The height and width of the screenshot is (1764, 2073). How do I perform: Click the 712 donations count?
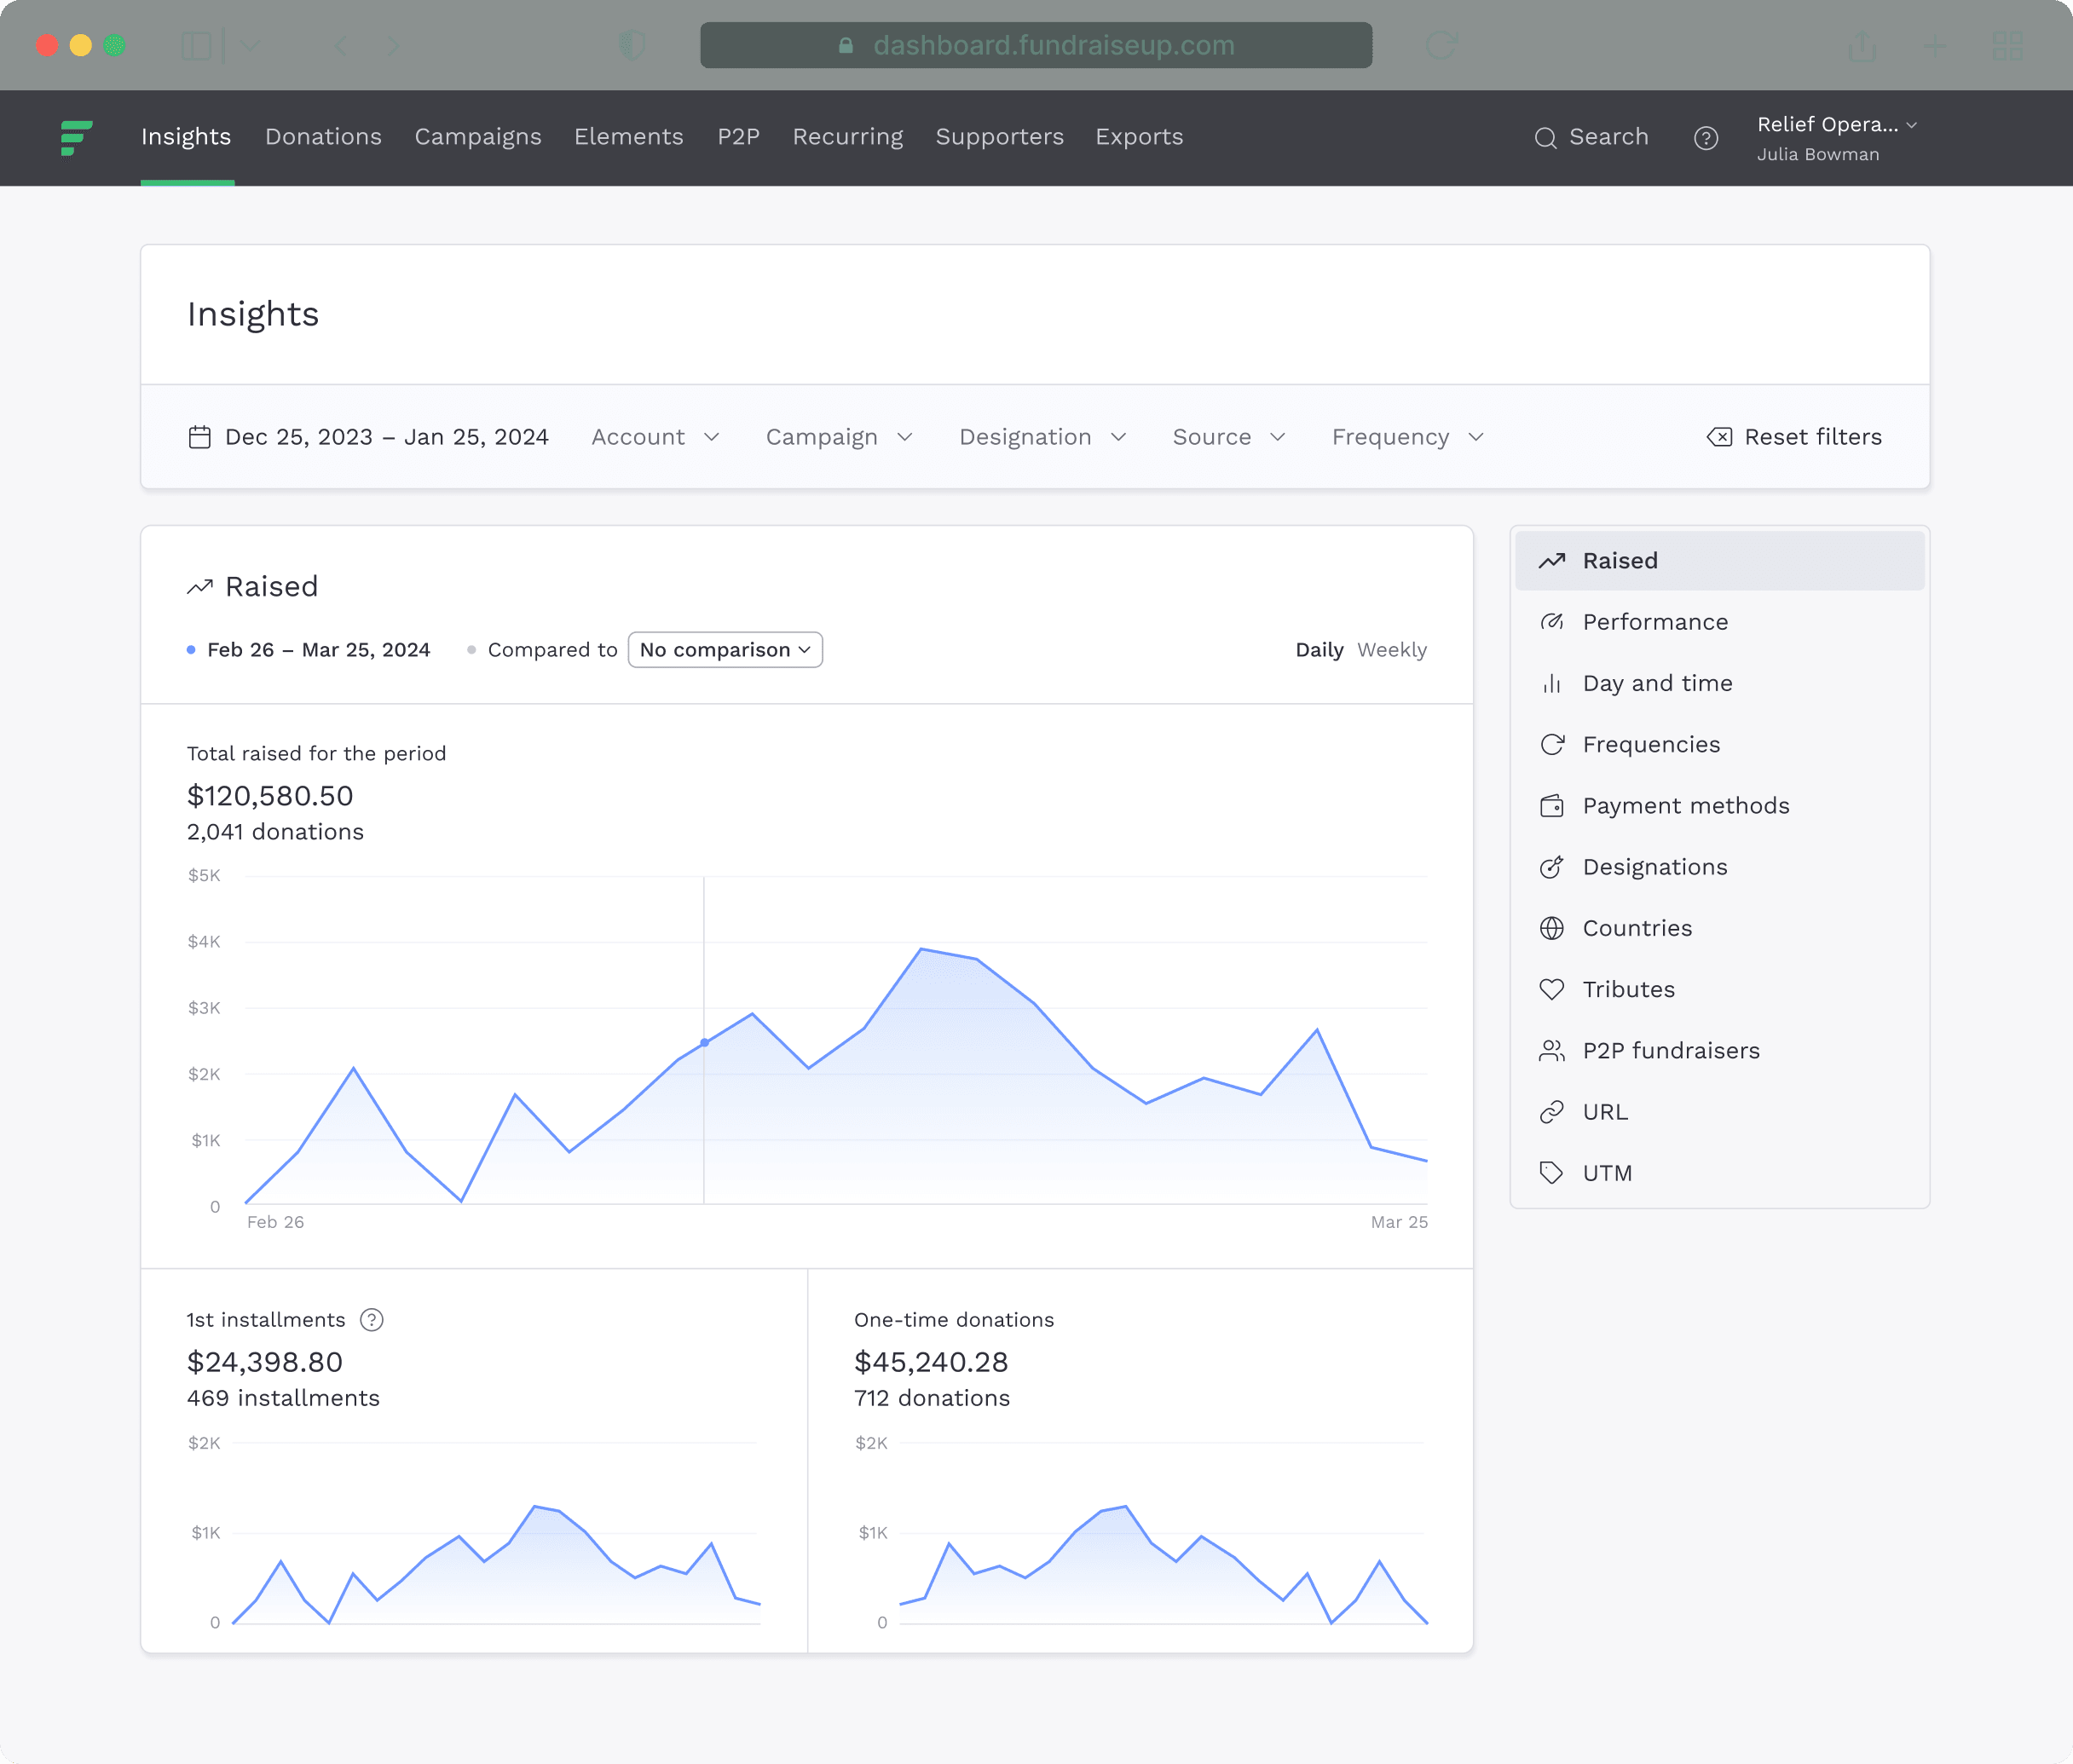932,1398
